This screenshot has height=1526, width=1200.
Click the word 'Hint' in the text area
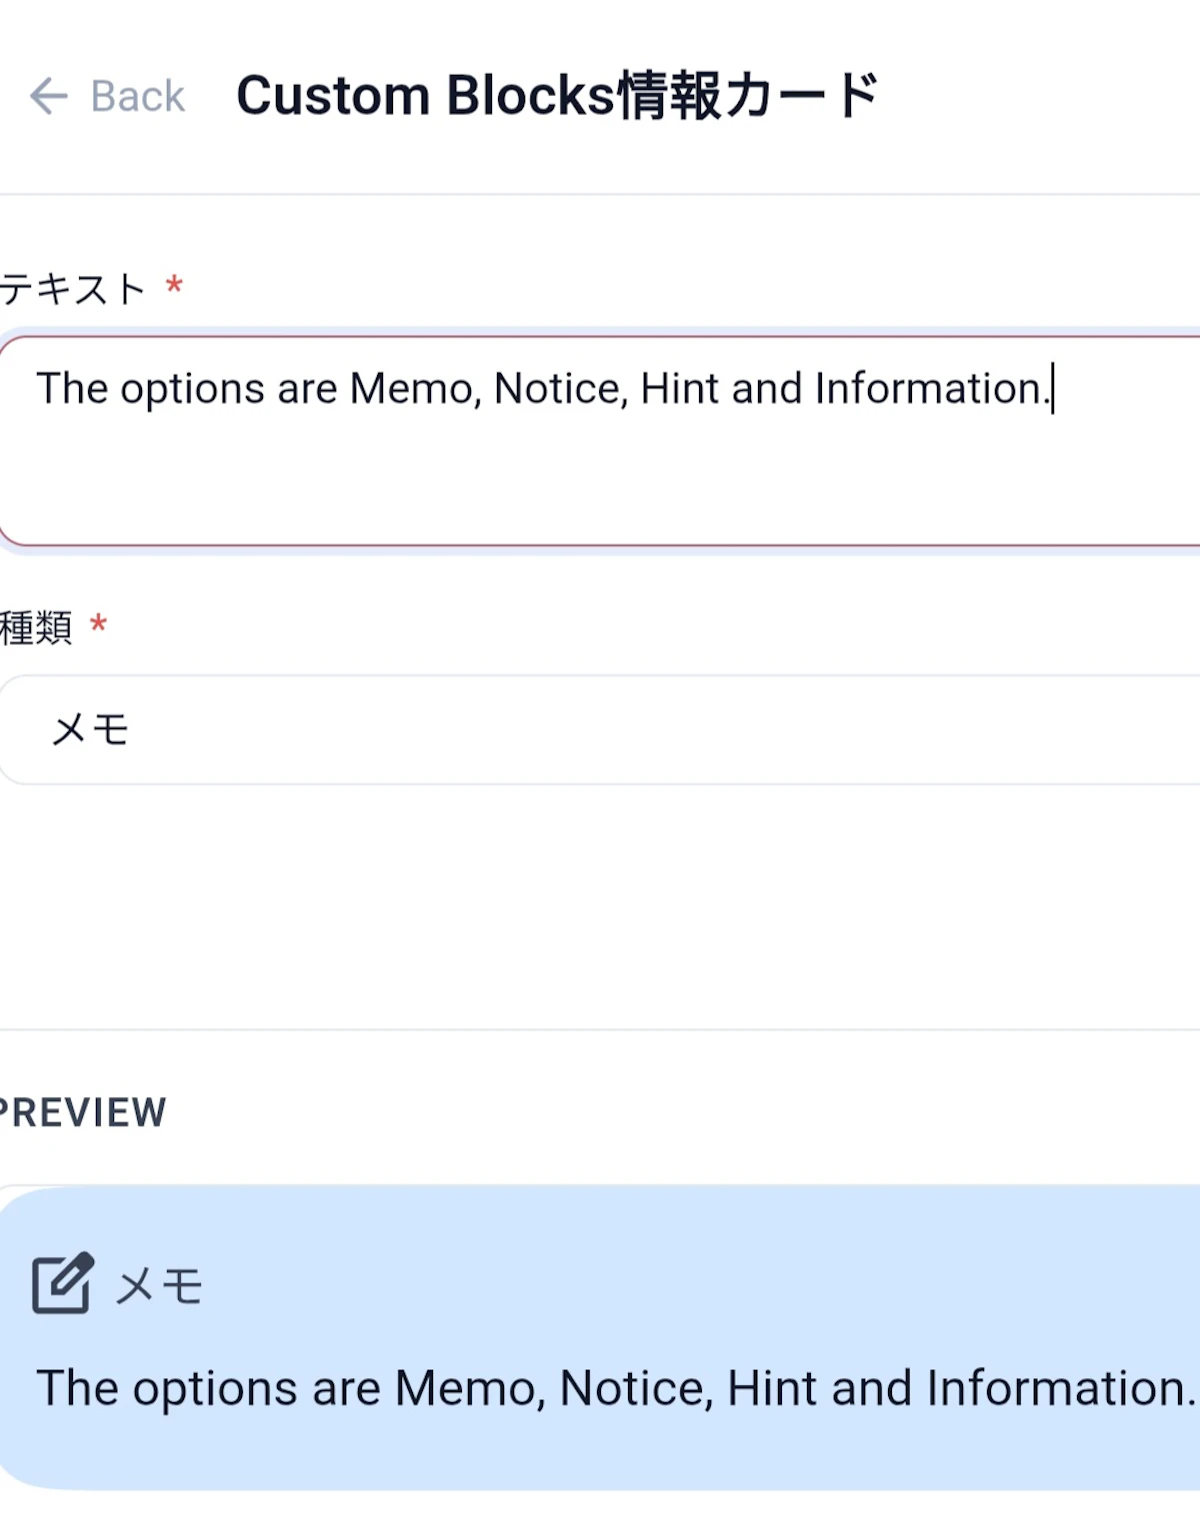coord(680,389)
